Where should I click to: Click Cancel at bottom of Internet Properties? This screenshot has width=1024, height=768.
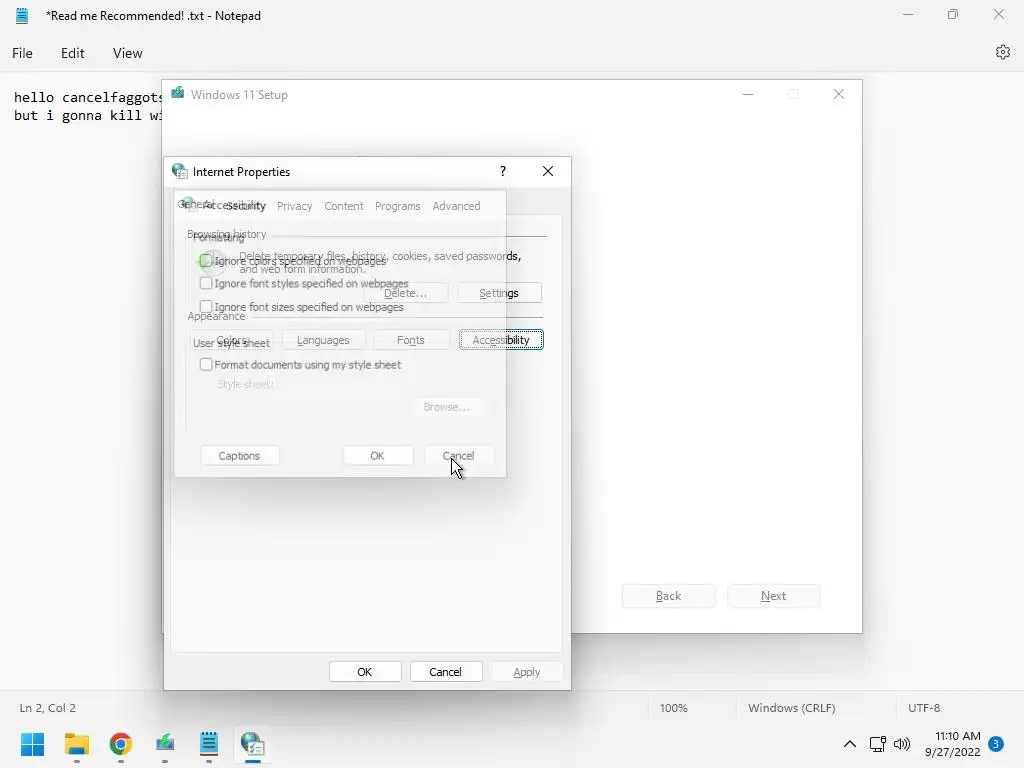[x=445, y=671]
